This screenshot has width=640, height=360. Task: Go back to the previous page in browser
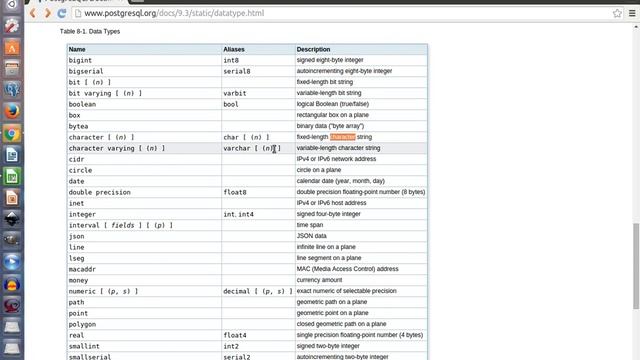point(33,13)
